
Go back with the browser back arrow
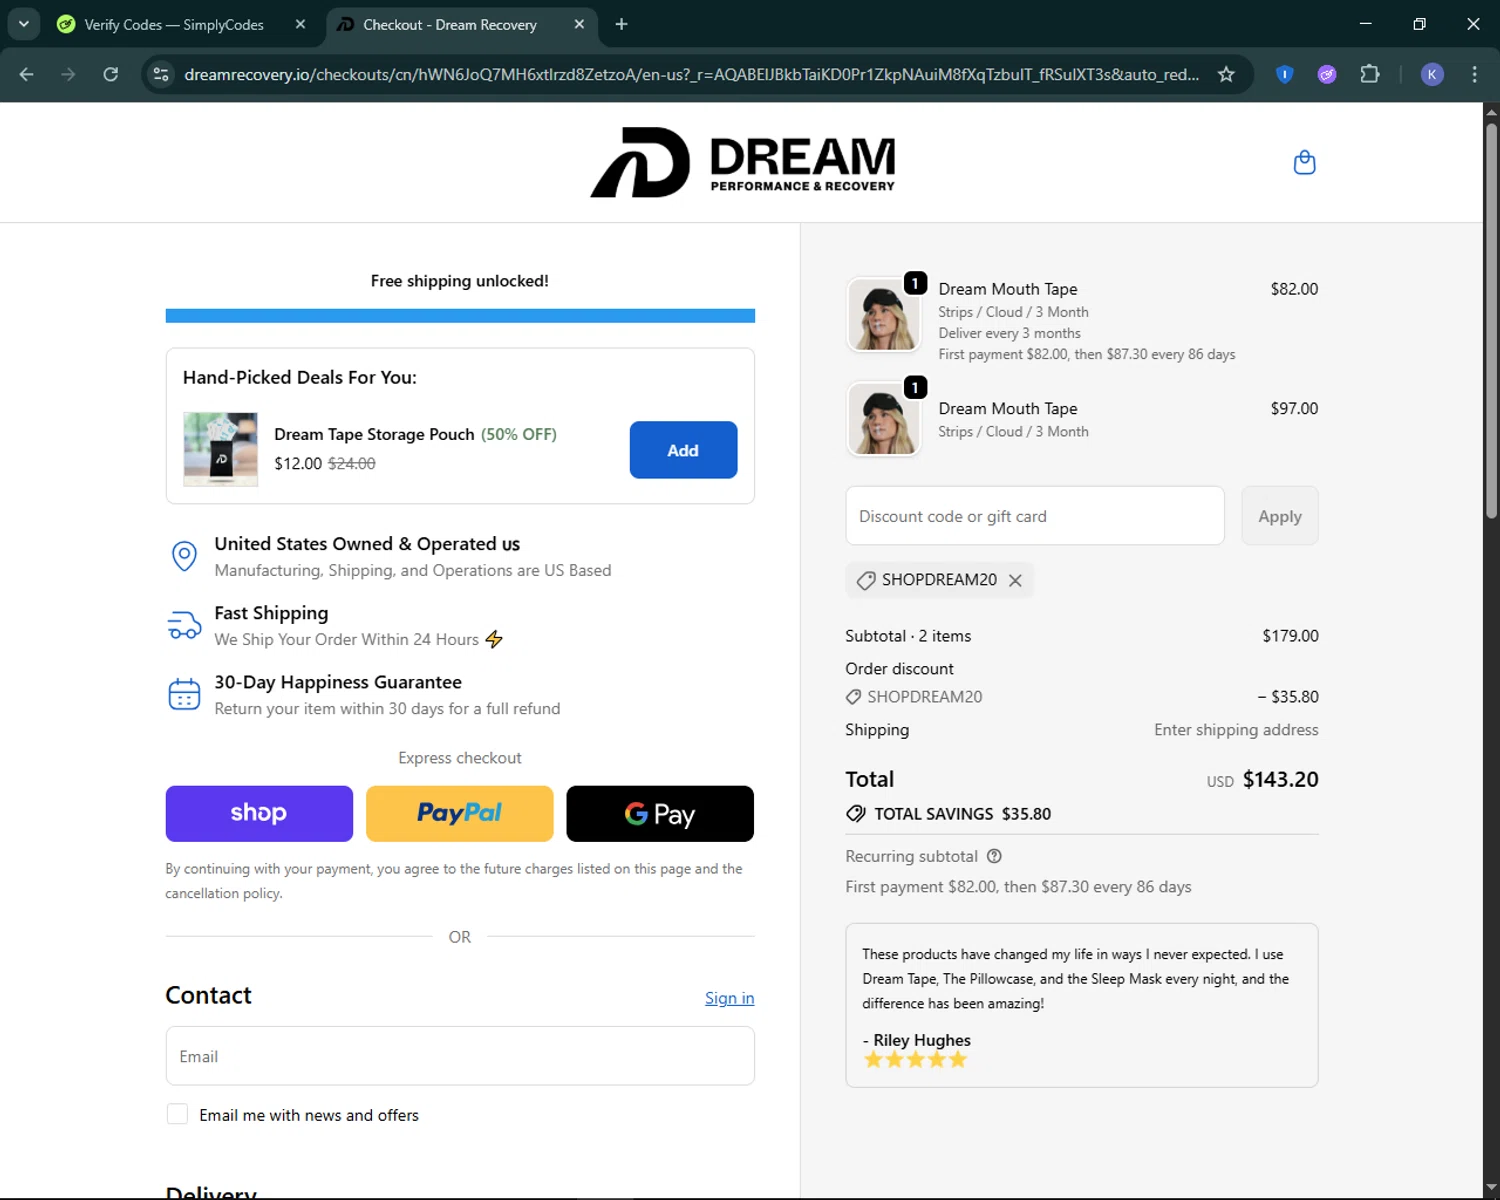[x=27, y=74]
